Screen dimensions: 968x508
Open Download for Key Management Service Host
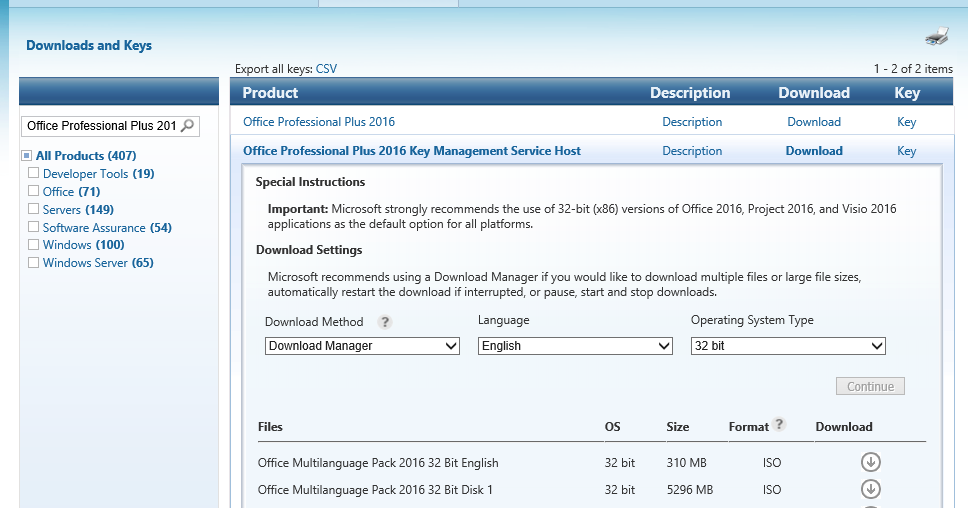coord(814,151)
